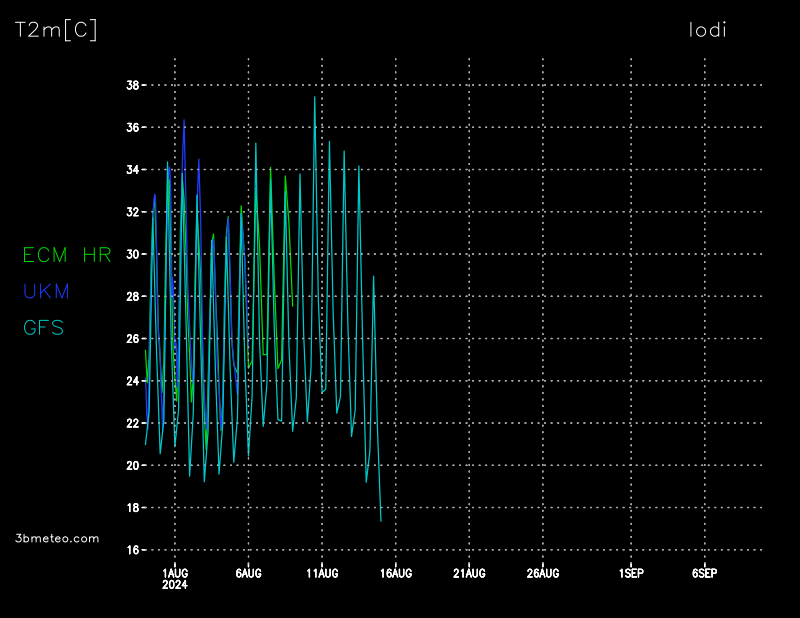Click the 38 degree axis label
800x618 pixels.
tap(132, 86)
